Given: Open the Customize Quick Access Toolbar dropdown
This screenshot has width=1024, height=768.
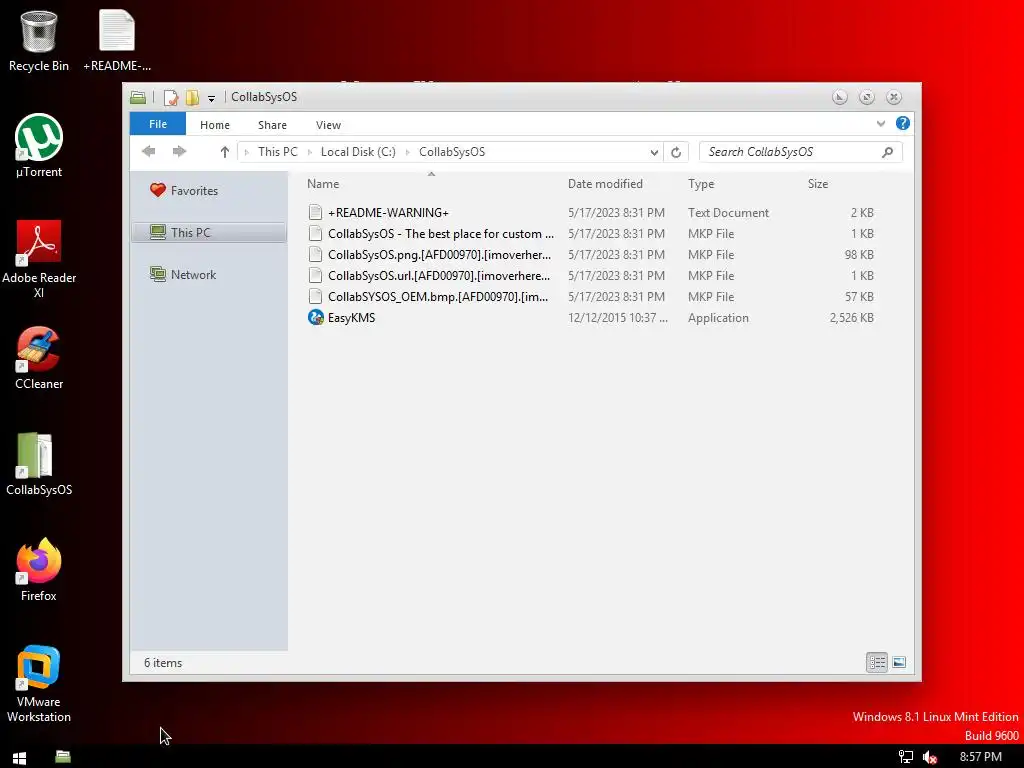Looking at the screenshot, I should pyautogui.click(x=211, y=98).
